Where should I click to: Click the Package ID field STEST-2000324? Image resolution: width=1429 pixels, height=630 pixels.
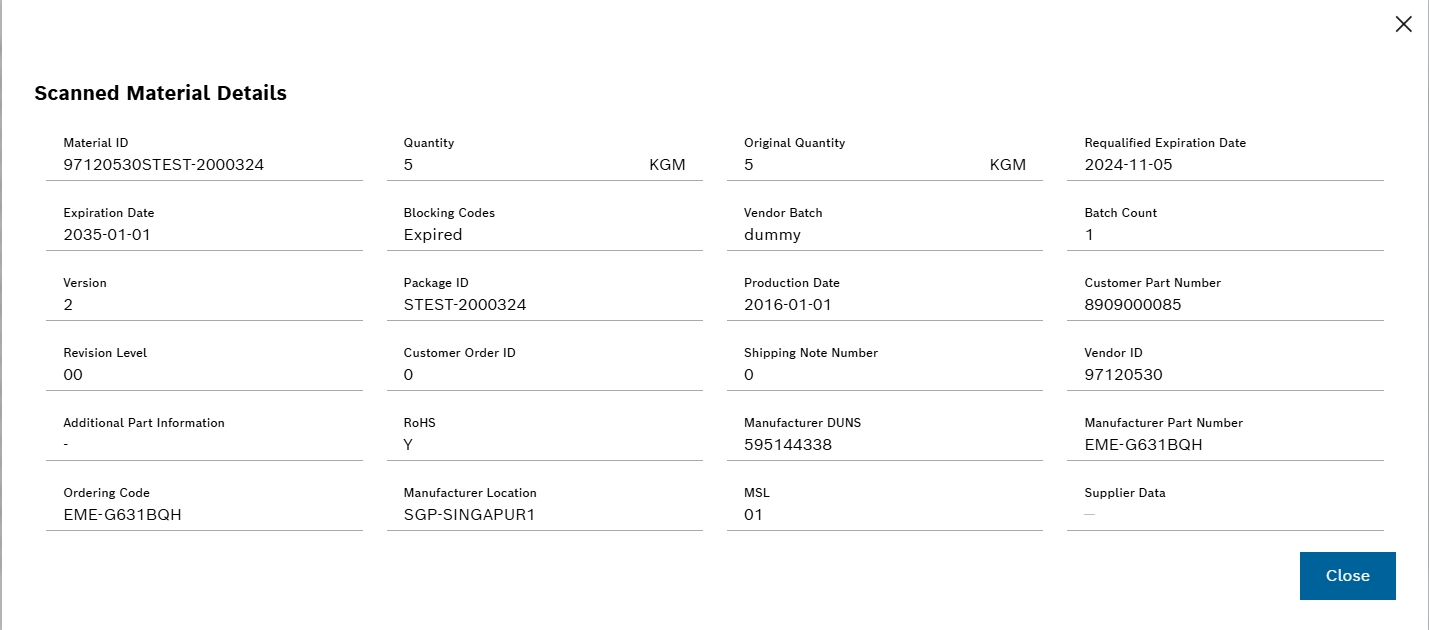tap(545, 296)
